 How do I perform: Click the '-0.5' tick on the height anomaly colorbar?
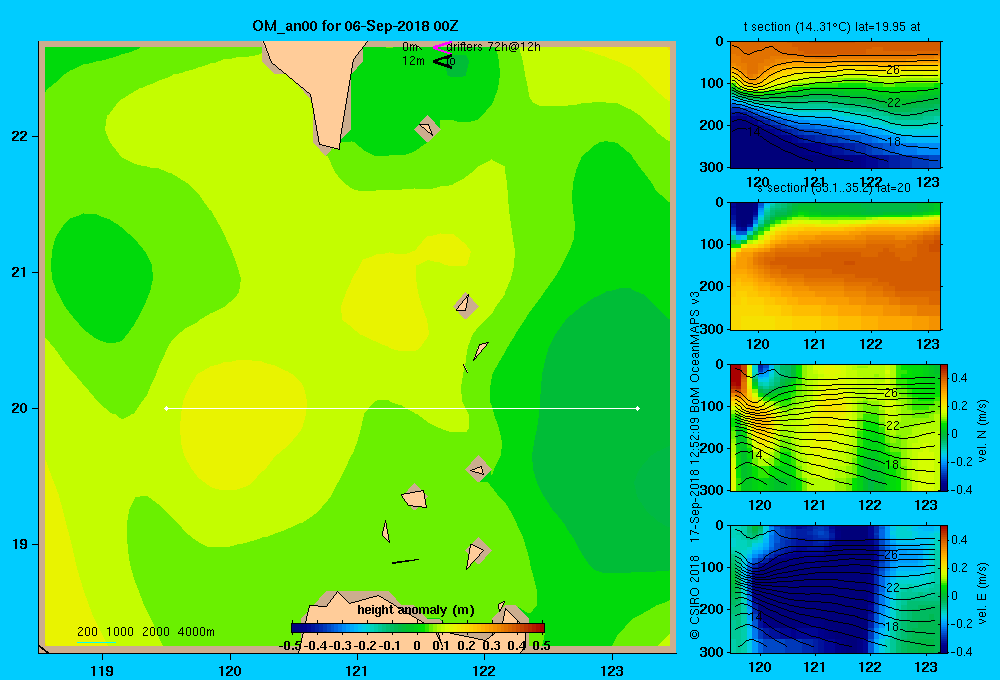coord(290,646)
